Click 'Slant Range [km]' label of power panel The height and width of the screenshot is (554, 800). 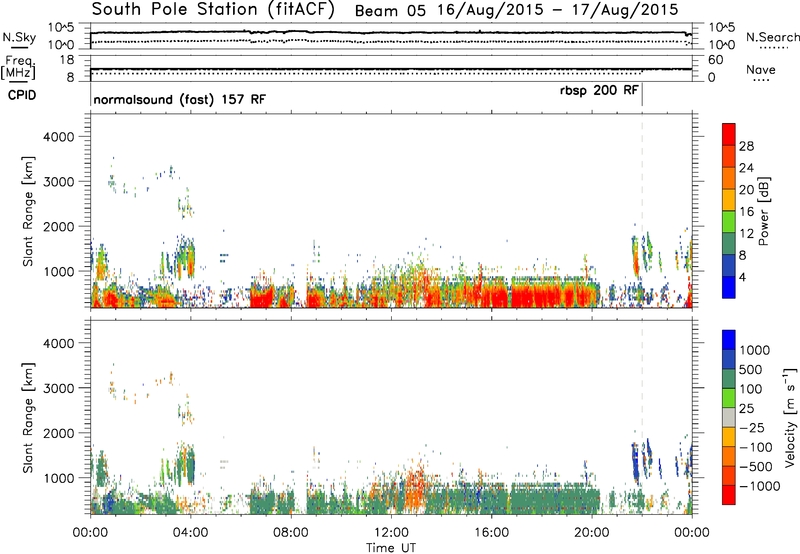pos(28,212)
